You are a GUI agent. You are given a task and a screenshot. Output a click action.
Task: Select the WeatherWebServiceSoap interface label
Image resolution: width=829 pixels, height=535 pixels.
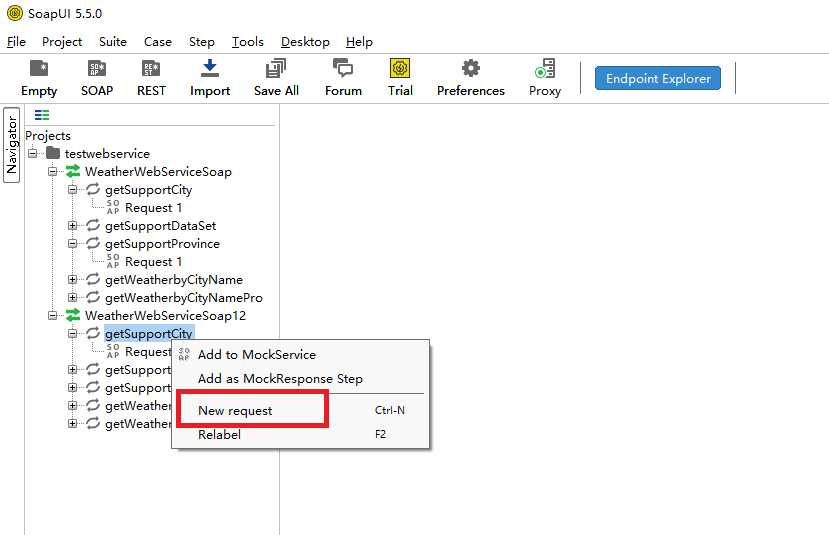(158, 171)
